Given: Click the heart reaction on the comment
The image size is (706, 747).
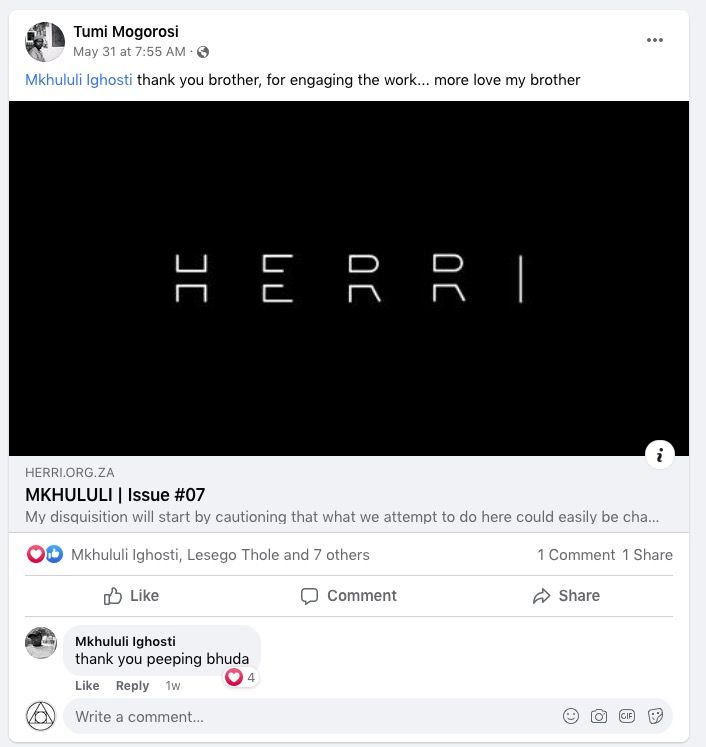Looking at the screenshot, I should coord(235,677).
